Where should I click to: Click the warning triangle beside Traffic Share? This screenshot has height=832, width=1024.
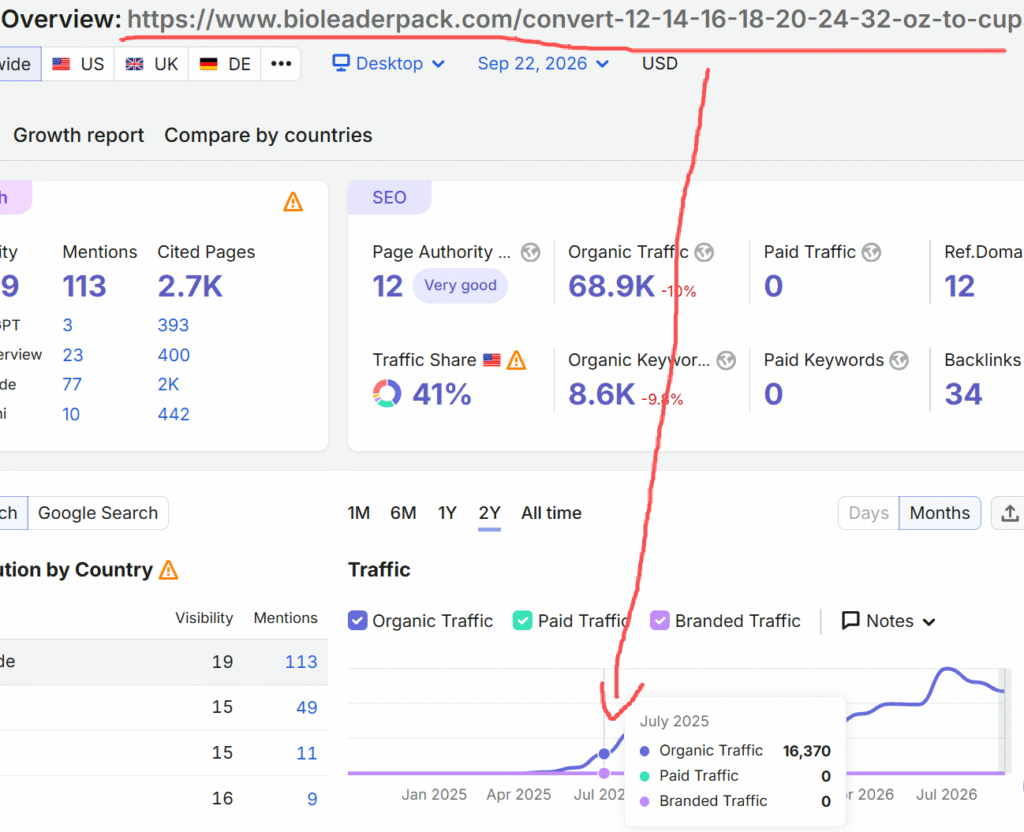click(x=516, y=360)
